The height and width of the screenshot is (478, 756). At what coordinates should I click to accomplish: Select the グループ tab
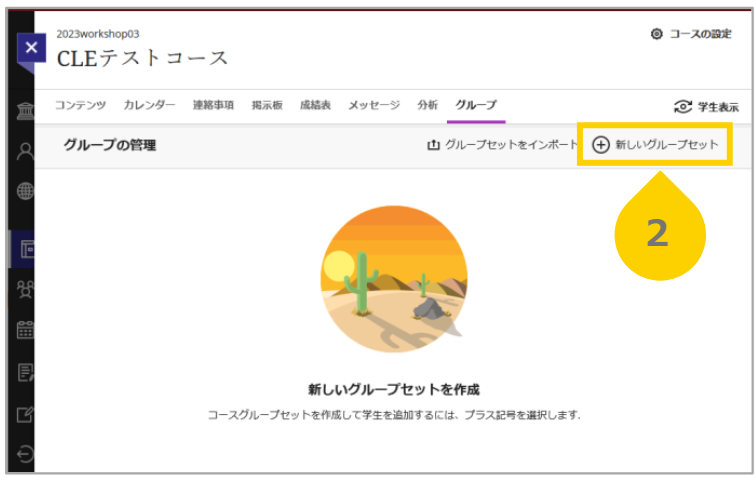tap(476, 105)
